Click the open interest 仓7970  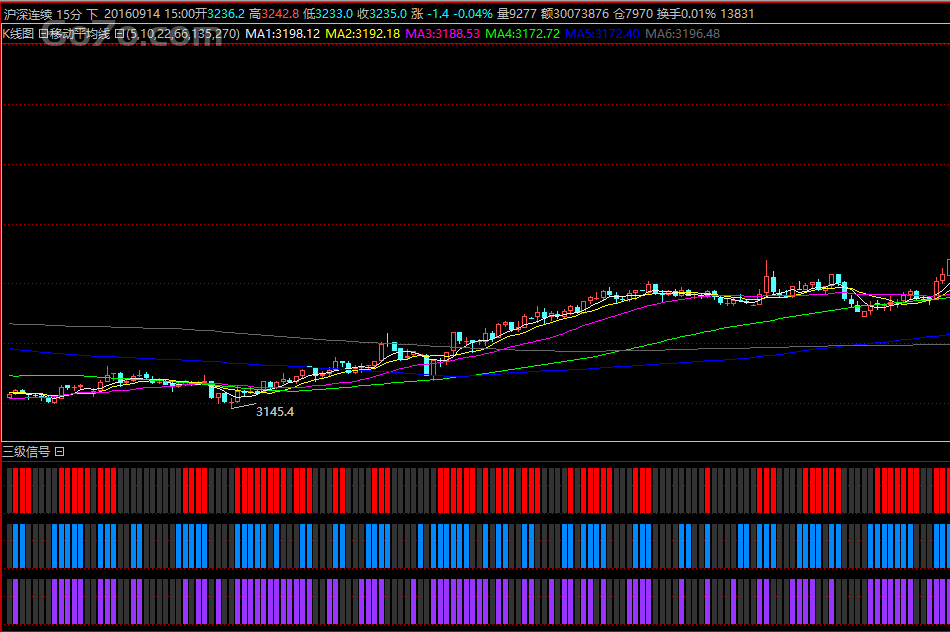(633, 13)
